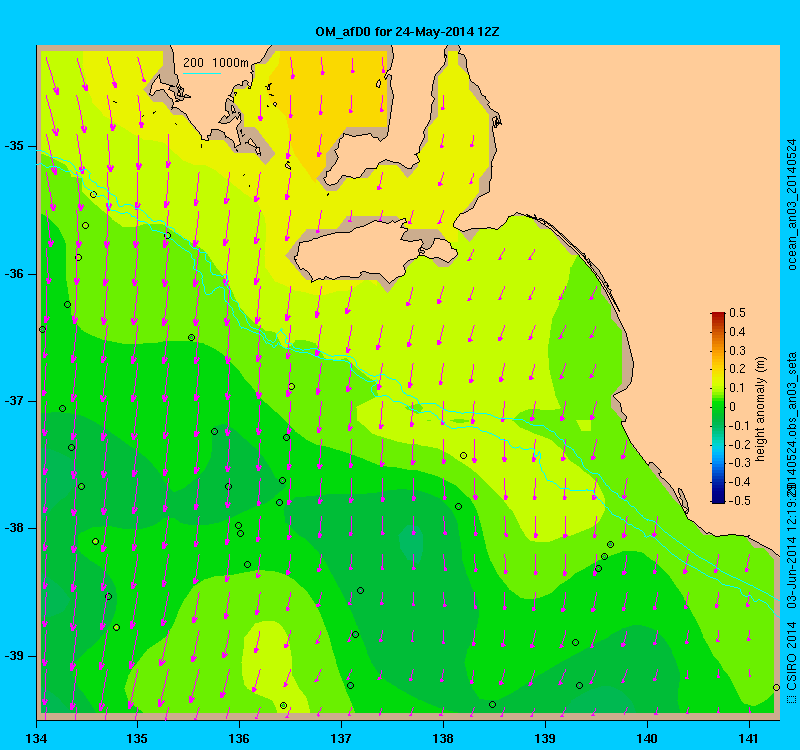
Task: Click the -37 latitude axis label
Action: tap(14, 401)
